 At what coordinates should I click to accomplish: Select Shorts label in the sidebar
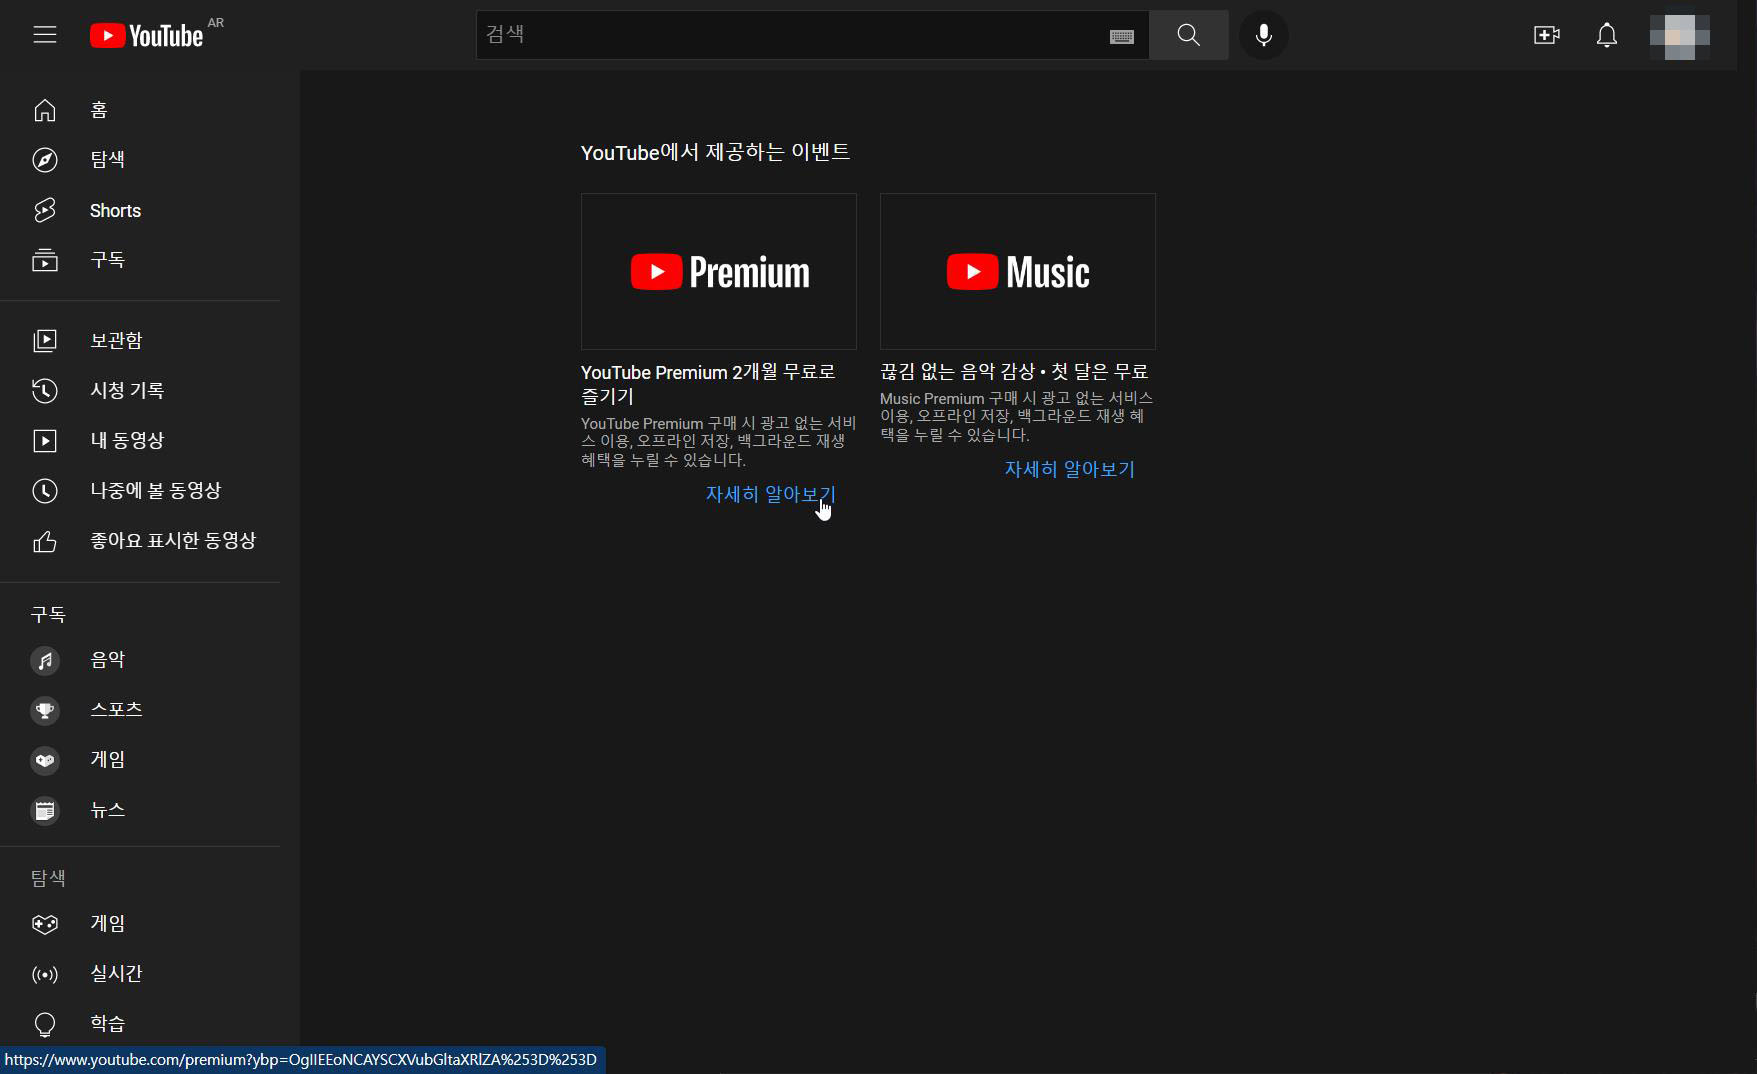115,210
